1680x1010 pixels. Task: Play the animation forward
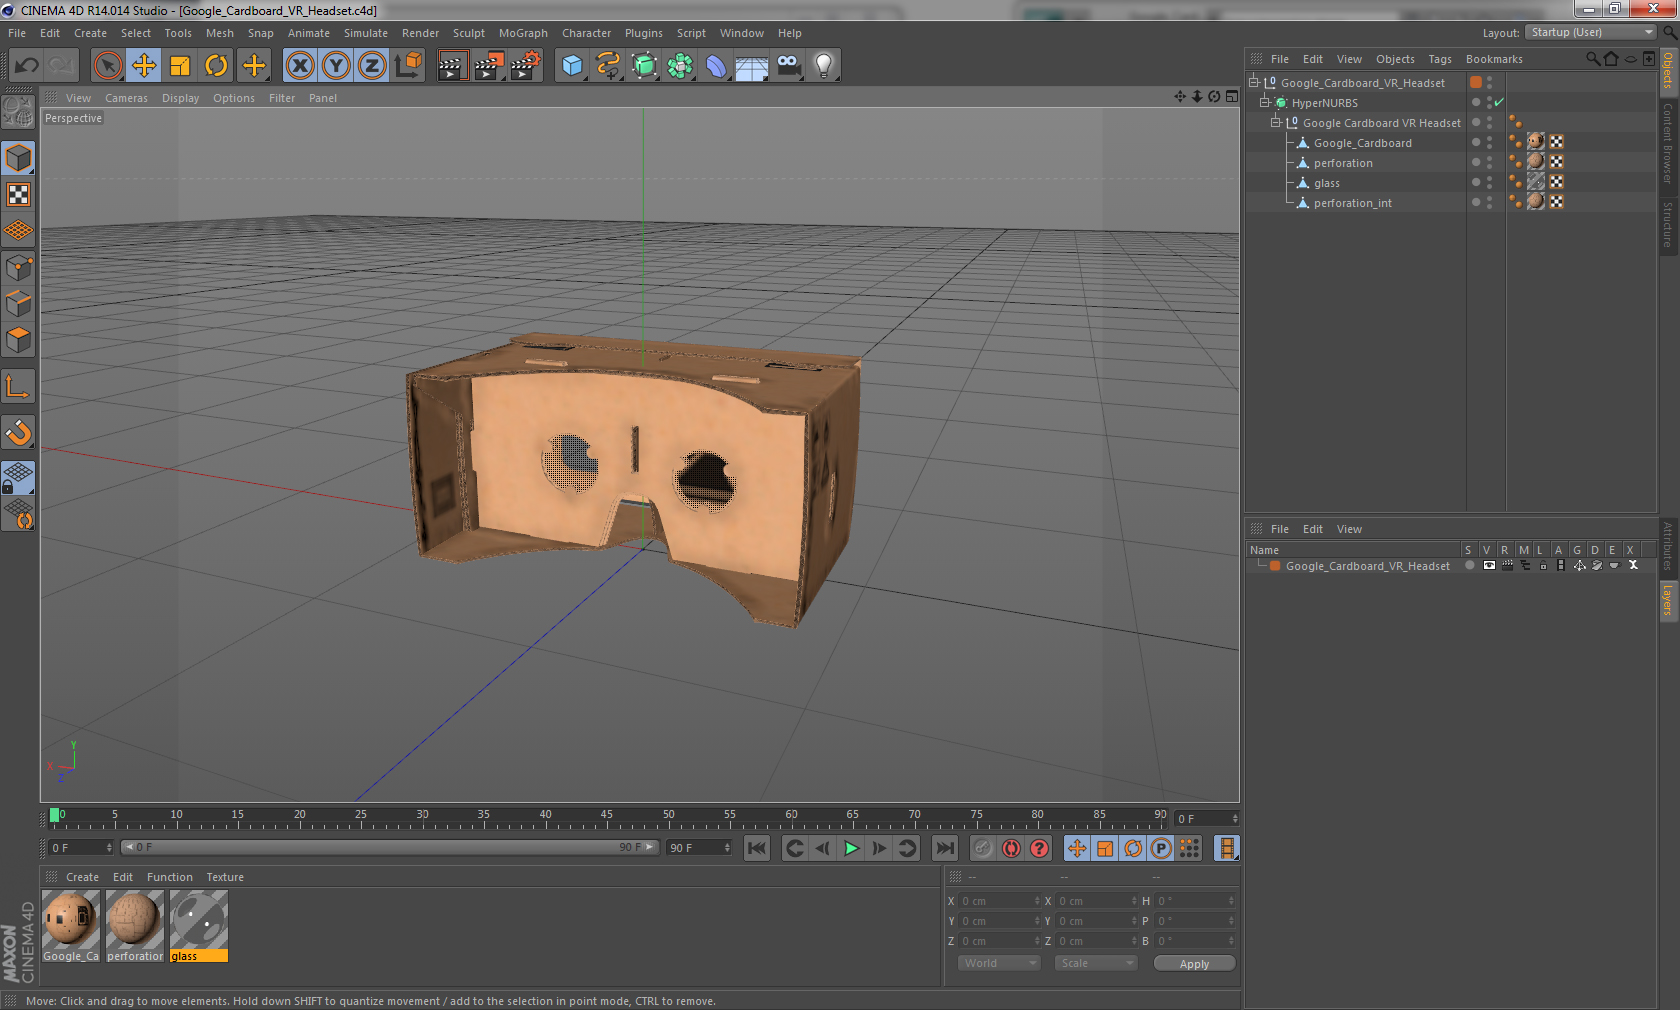851,848
